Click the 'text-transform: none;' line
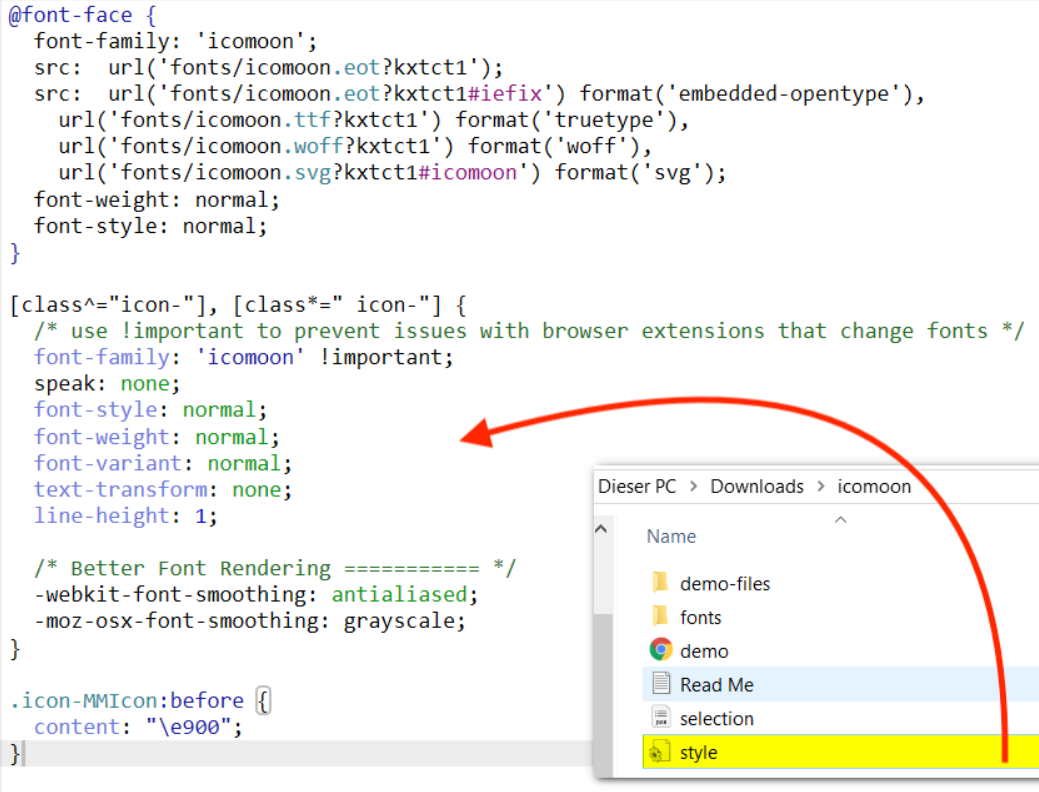 pyautogui.click(x=163, y=490)
